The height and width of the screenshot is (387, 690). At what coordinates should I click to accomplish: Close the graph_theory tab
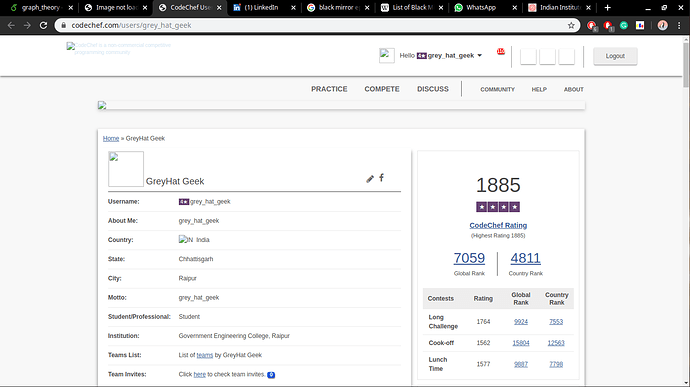70,7
